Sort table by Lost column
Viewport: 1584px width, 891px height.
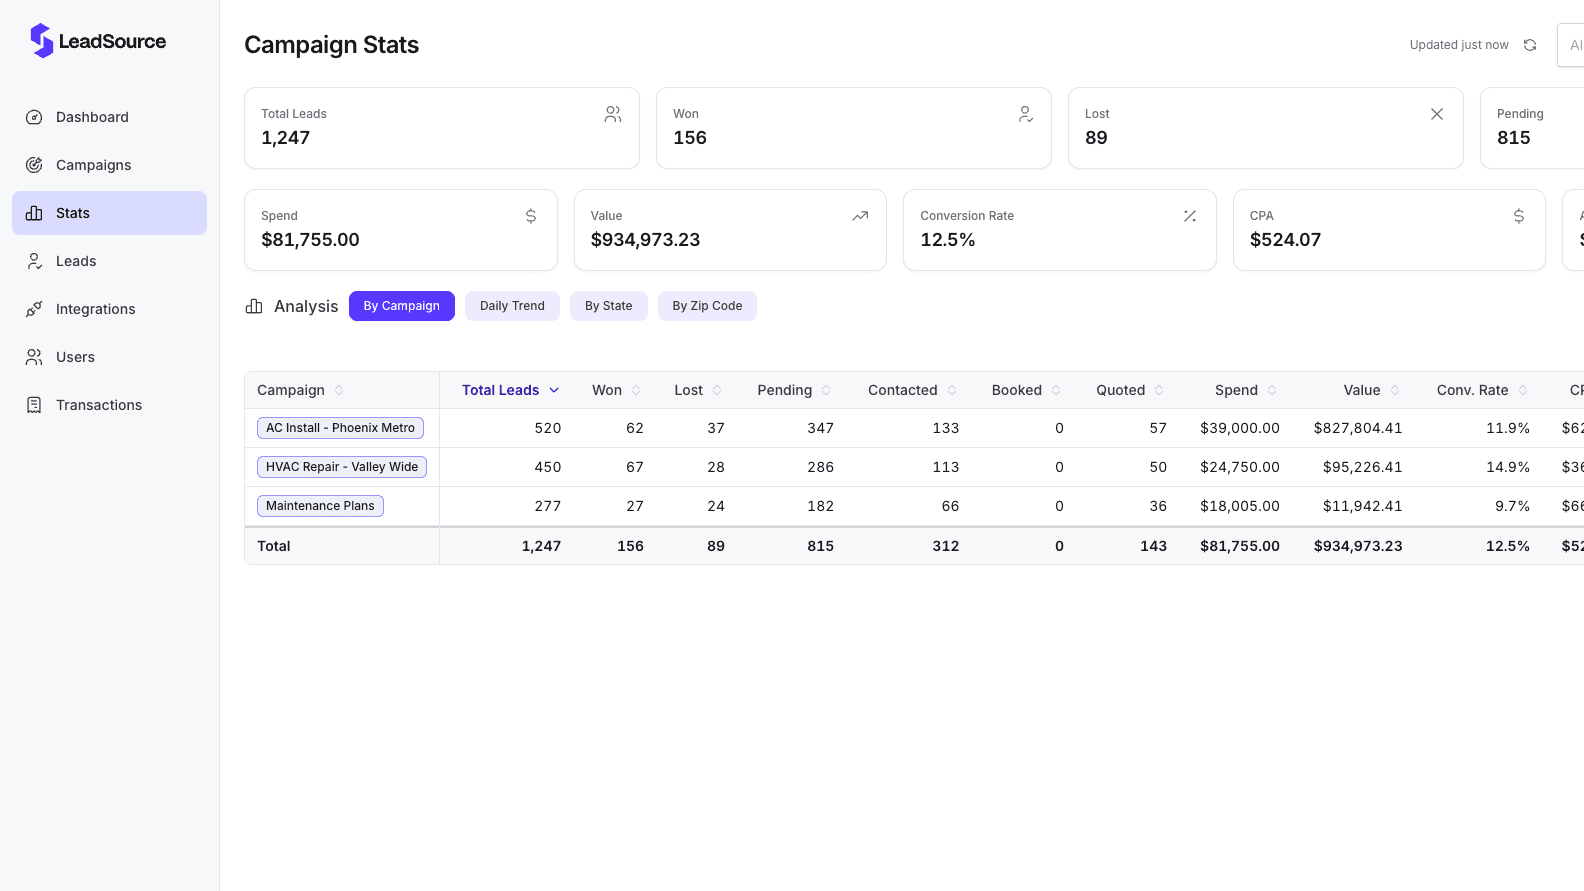(698, 390)
